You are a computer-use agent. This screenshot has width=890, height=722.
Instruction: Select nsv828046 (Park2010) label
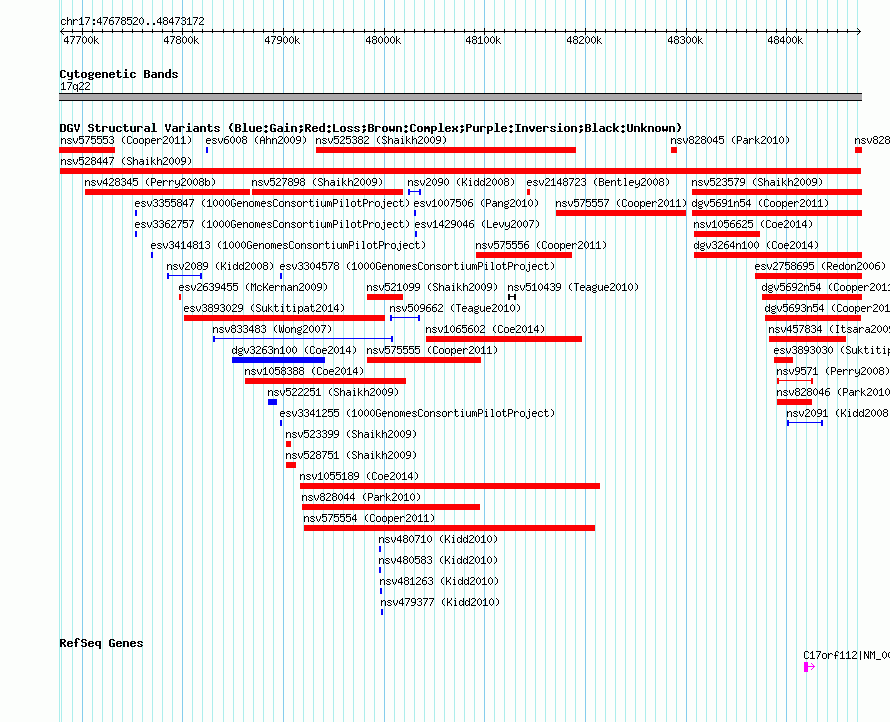(x=833, y=392)
